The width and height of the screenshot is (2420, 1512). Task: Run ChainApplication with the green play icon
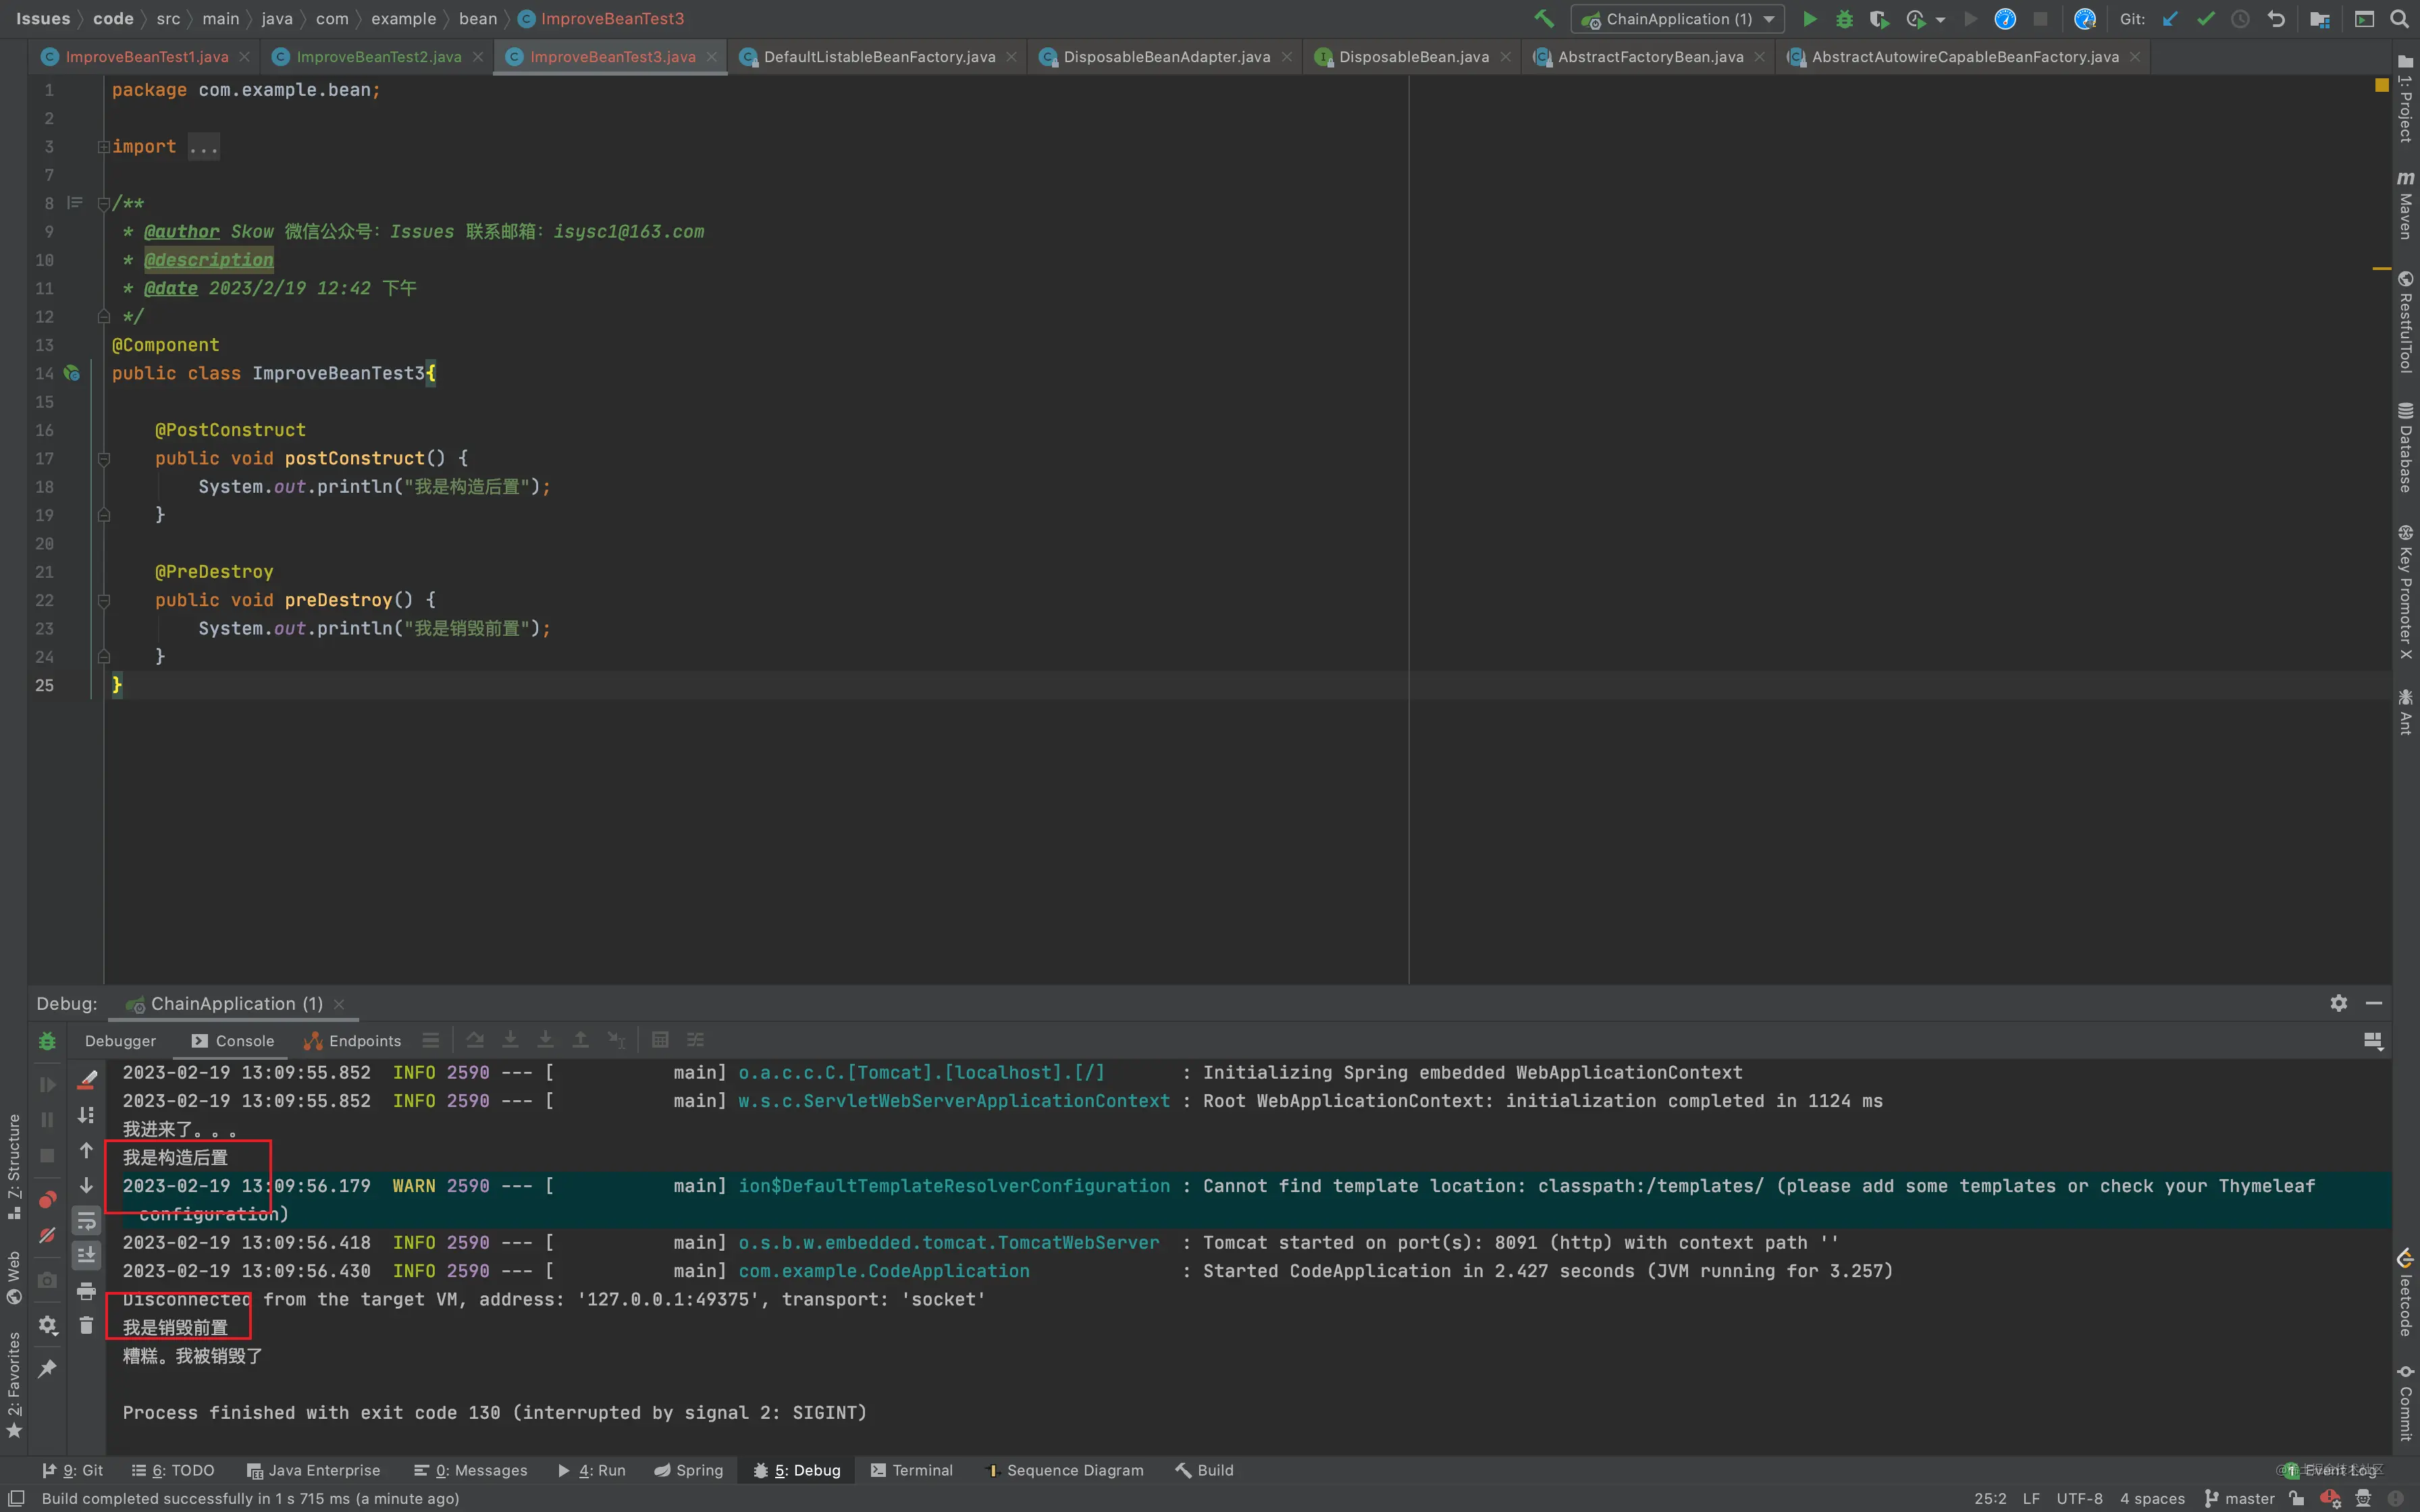(x=1809, y=19)
